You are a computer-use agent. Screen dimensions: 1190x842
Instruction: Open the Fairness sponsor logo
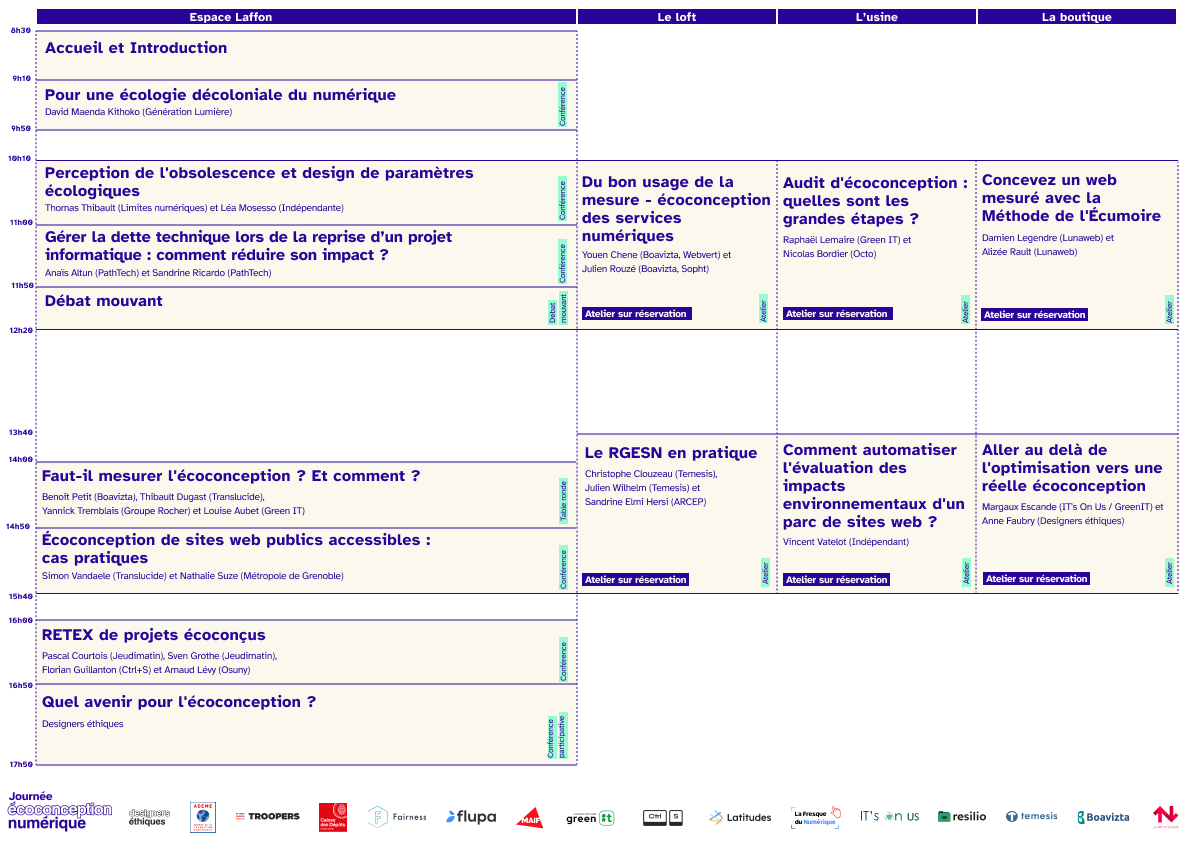[x=397, y=817]
